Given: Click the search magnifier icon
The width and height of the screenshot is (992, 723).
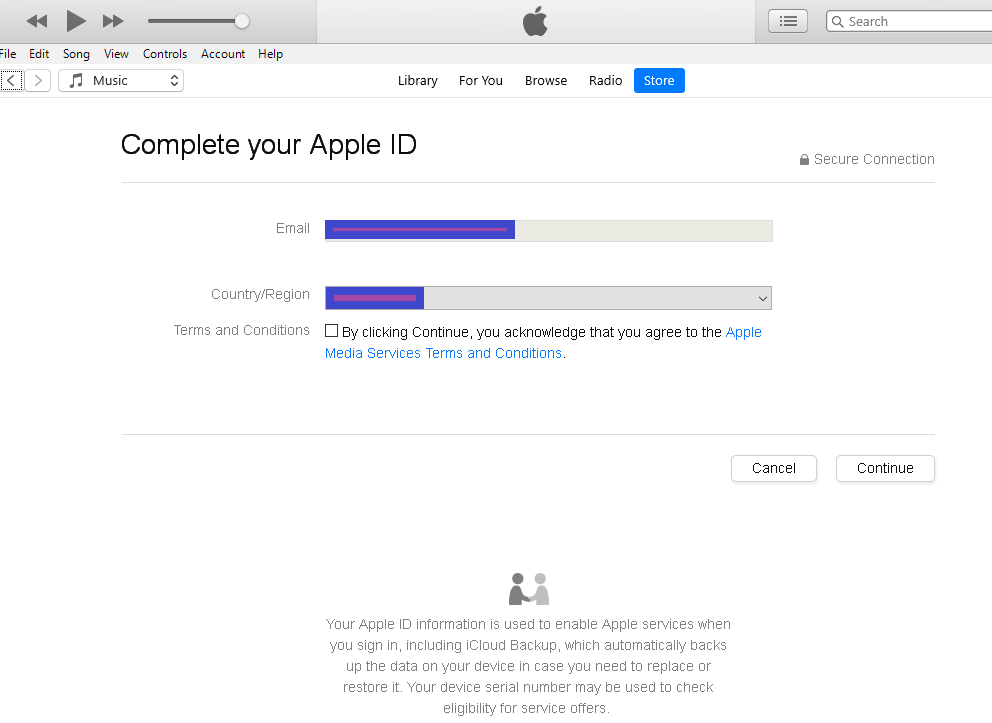Looking at the screenshot, I should click(x=837, y=22).
